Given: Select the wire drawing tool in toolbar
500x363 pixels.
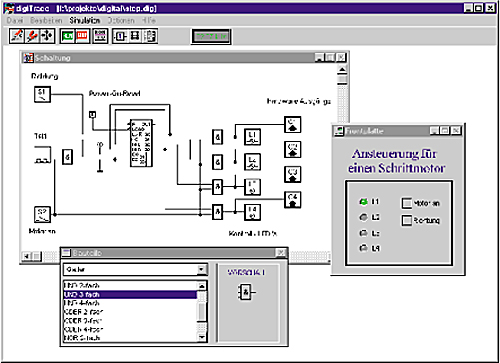Looking at the screenshot, I should click(17, 36).
